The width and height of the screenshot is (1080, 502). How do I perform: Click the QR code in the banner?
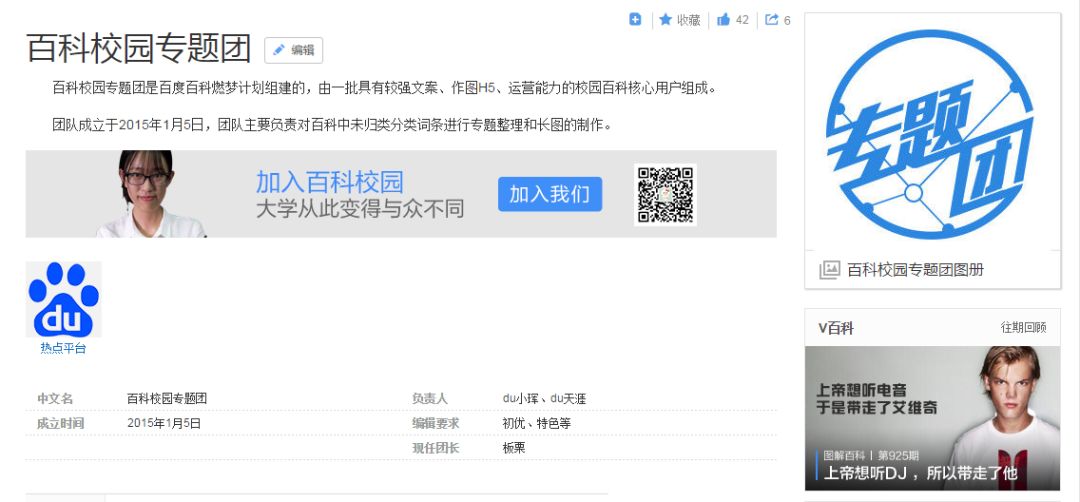[x=665, y=194]
